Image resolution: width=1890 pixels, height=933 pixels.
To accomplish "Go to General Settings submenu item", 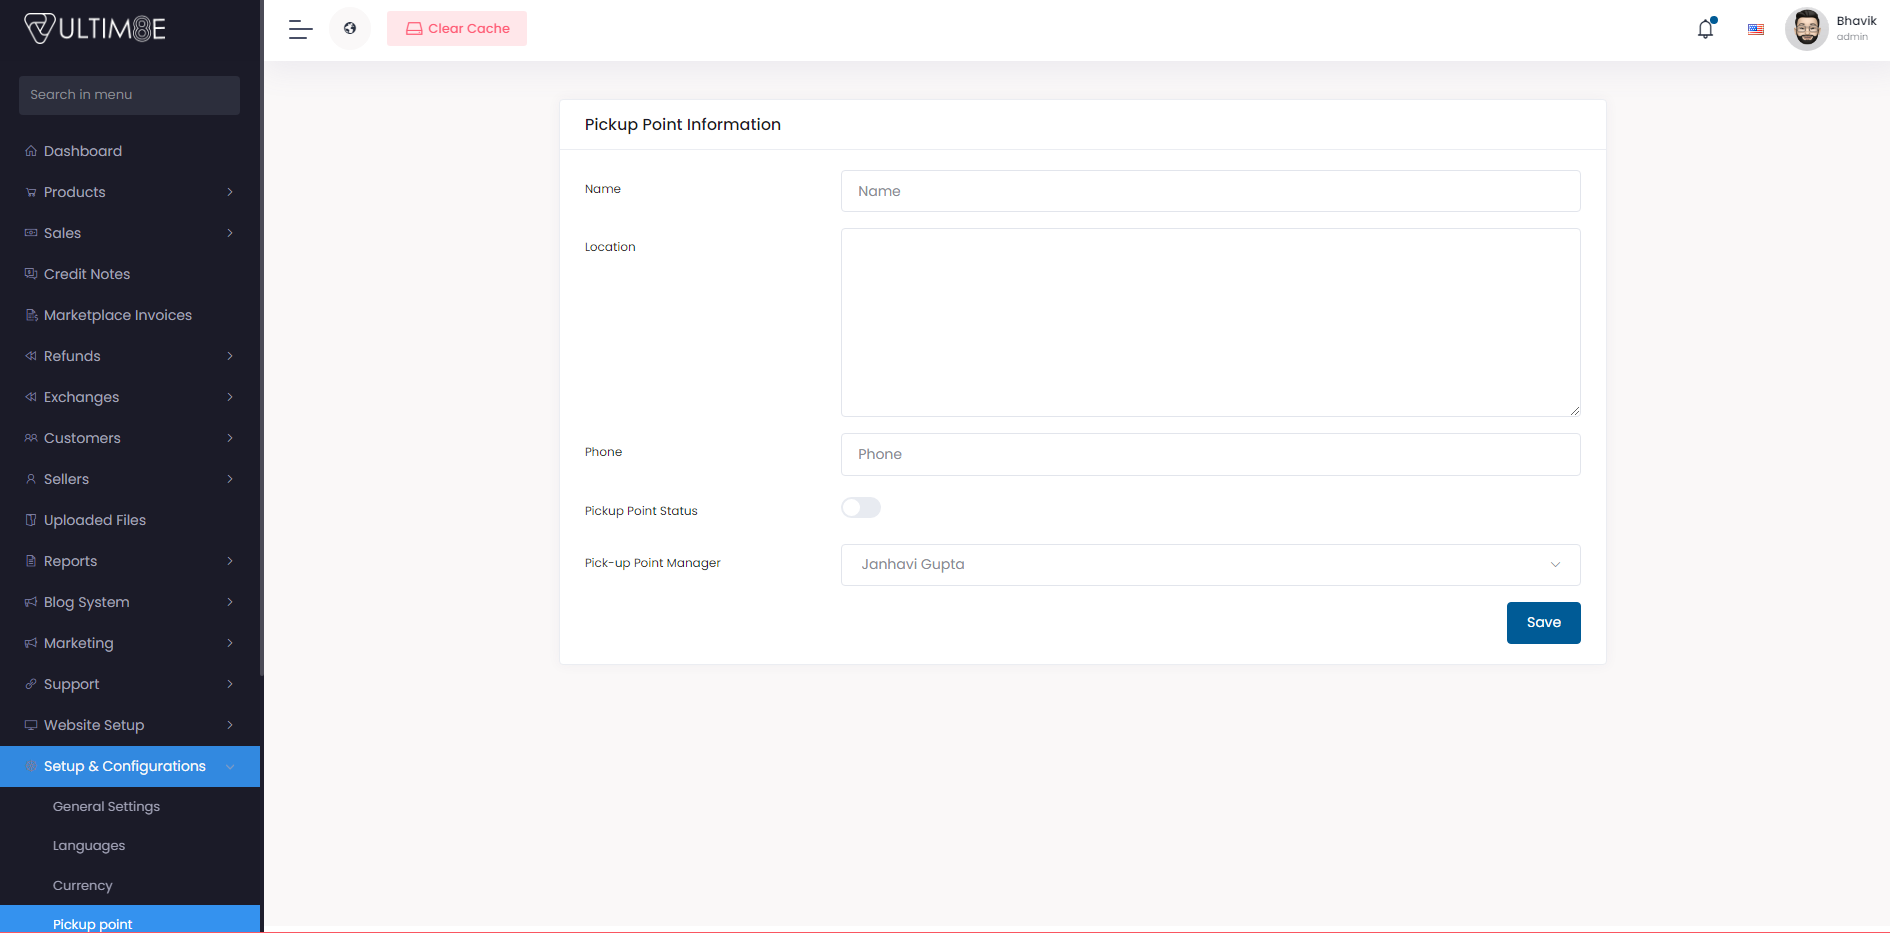I will click(x=106, y=807).
